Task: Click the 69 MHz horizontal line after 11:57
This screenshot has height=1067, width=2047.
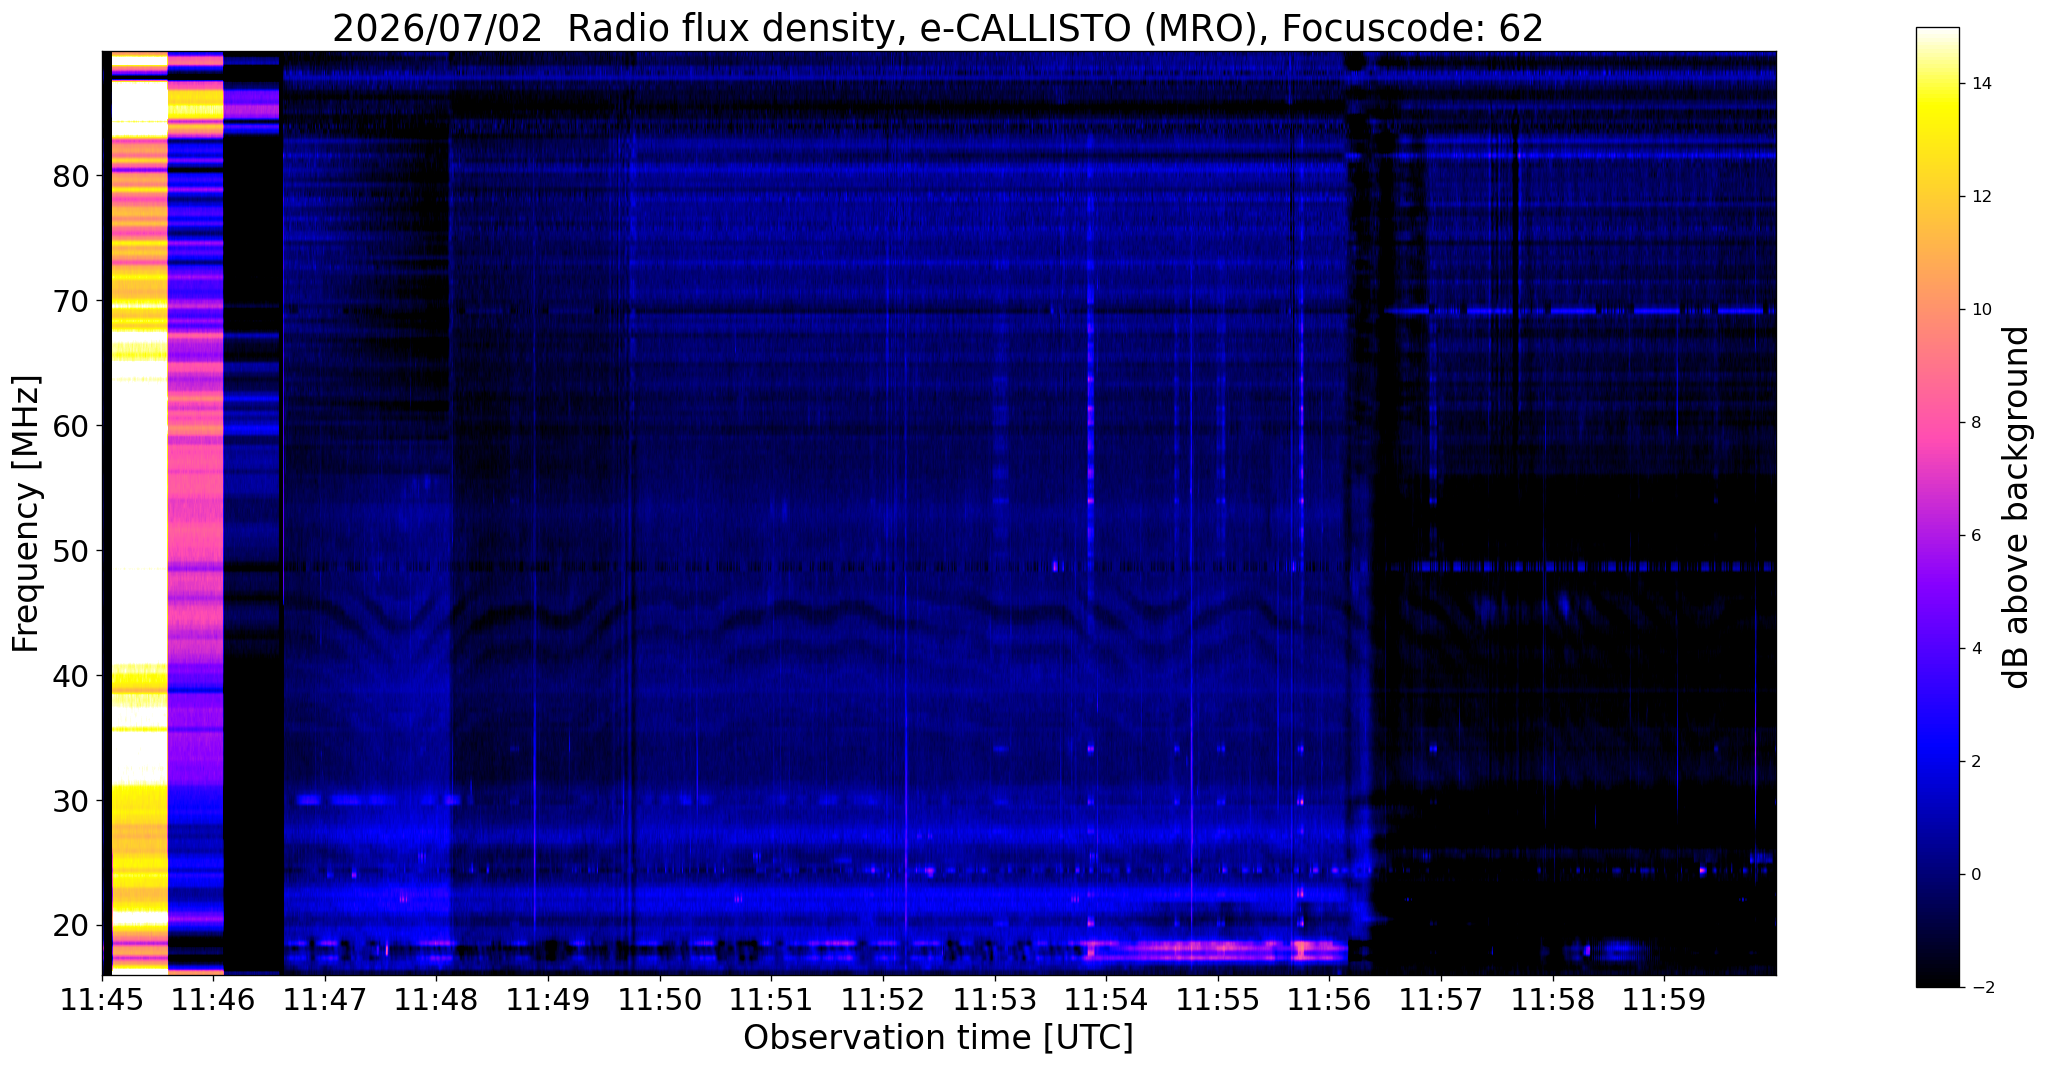Action: [1580, 311]
